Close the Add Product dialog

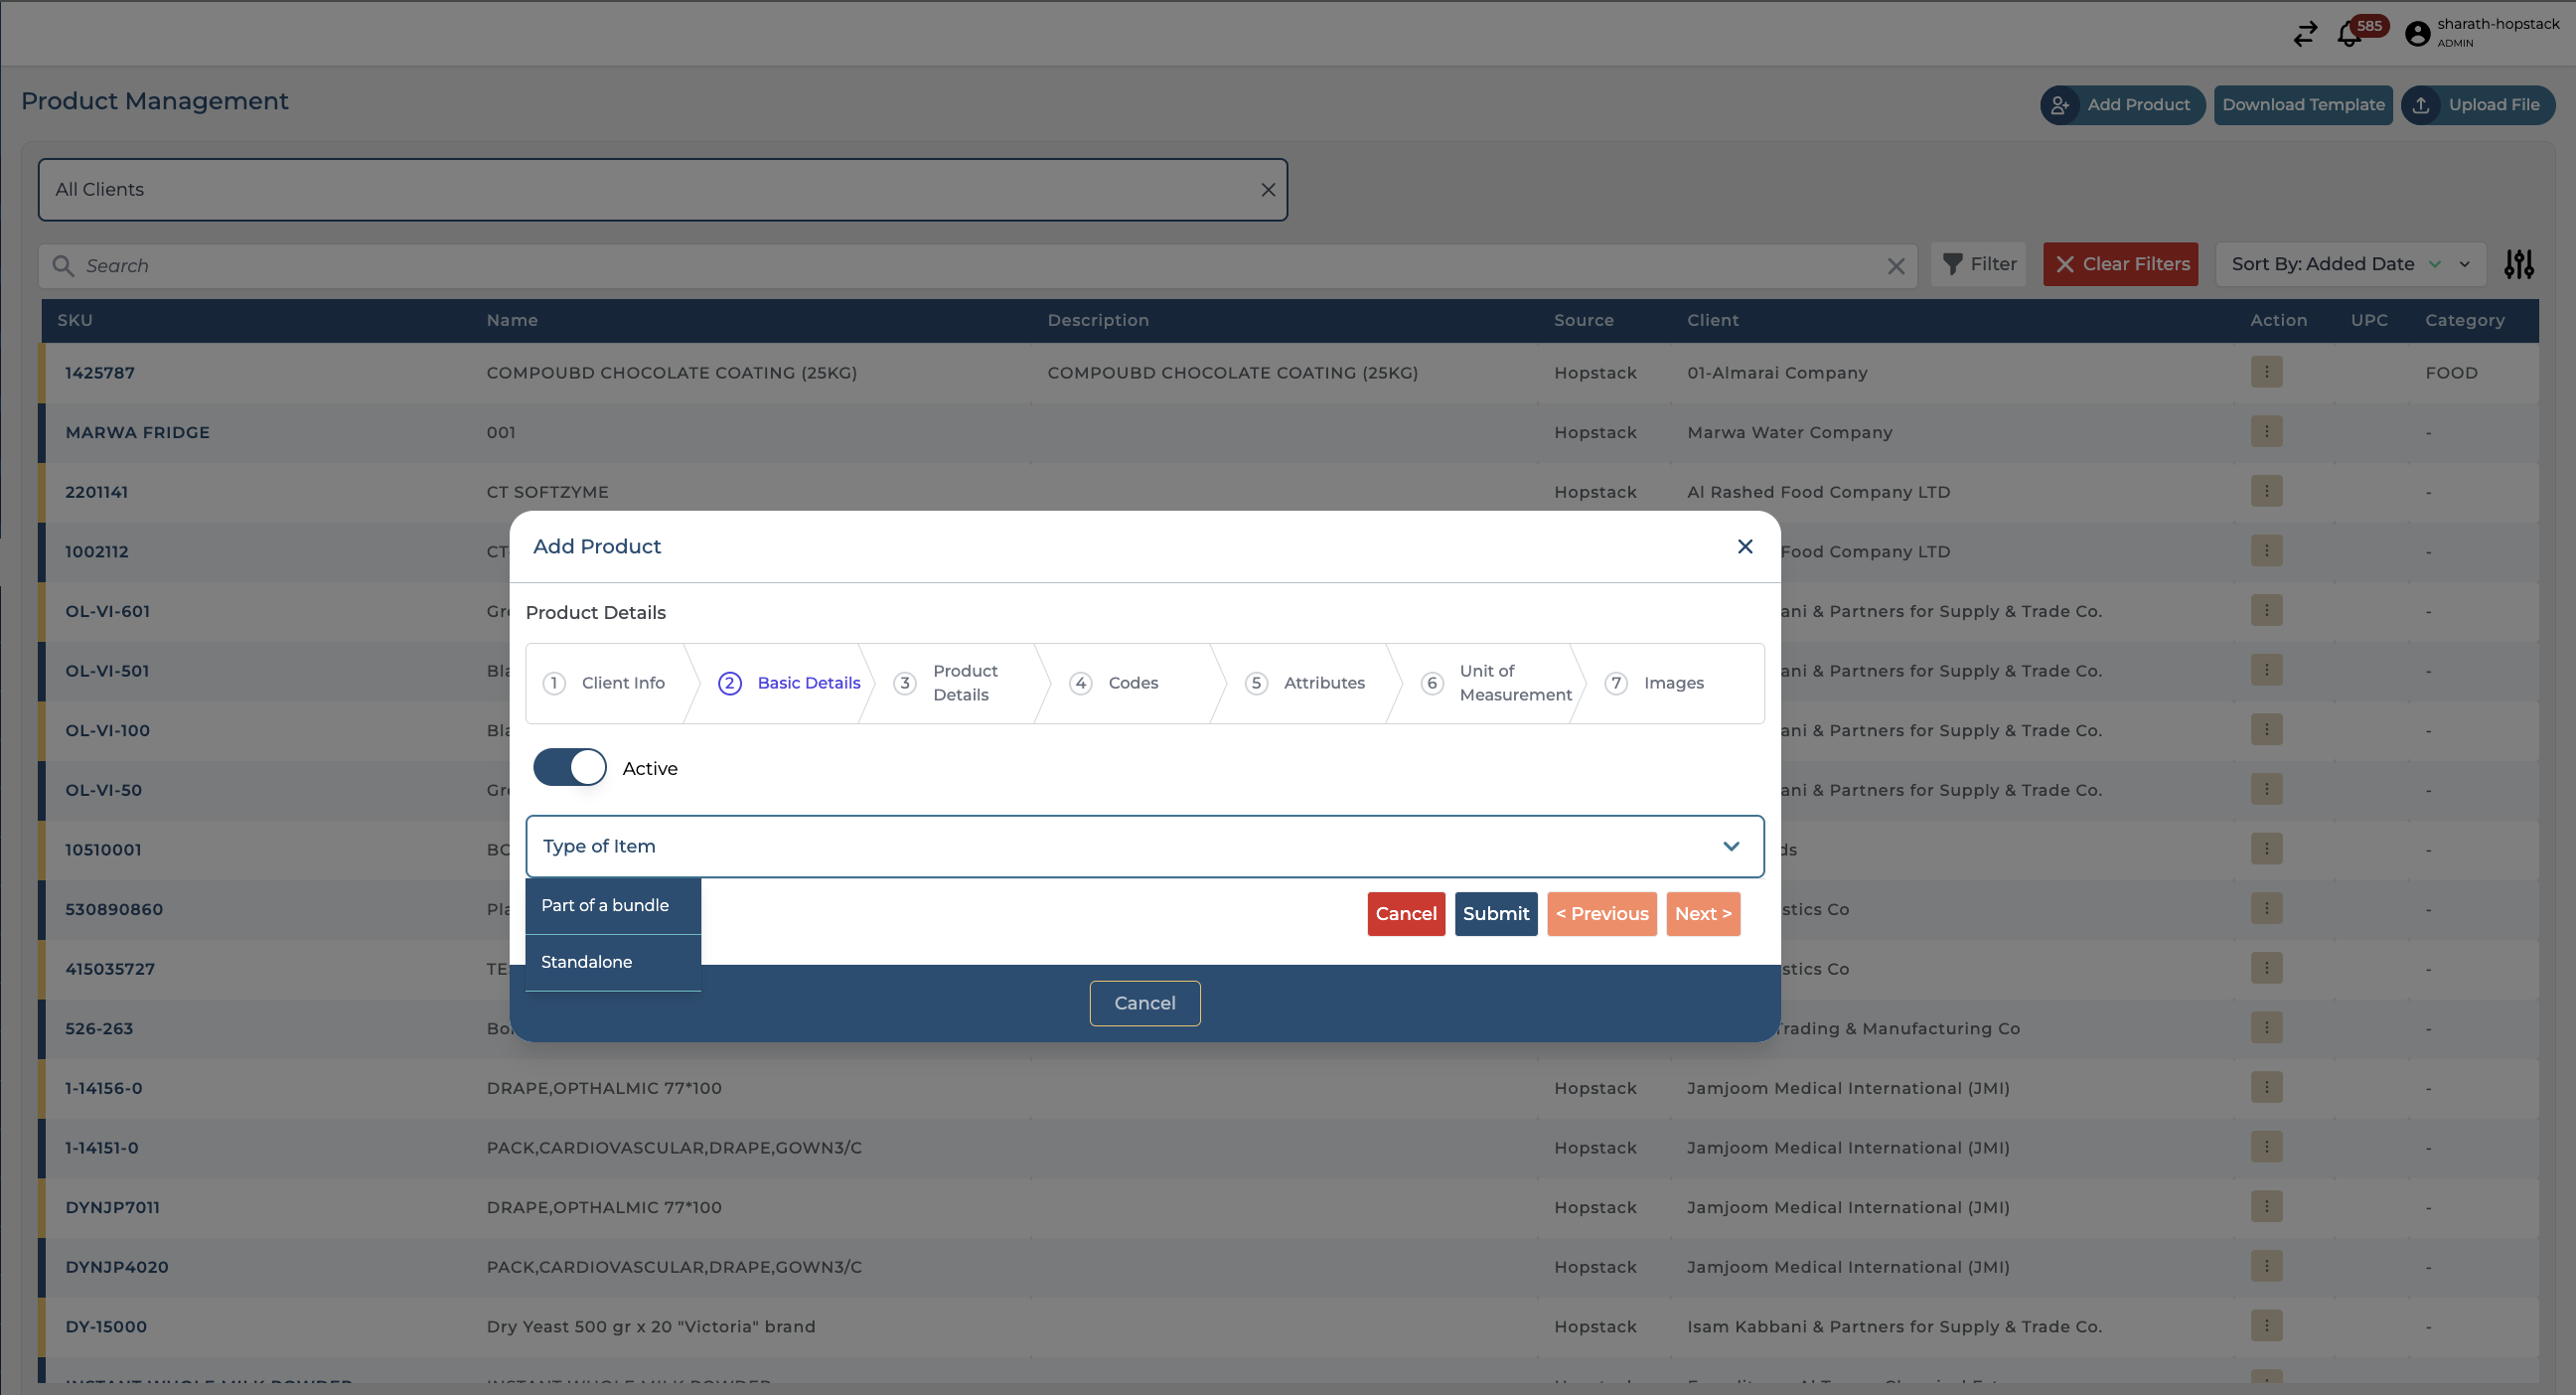[1744, 546]
